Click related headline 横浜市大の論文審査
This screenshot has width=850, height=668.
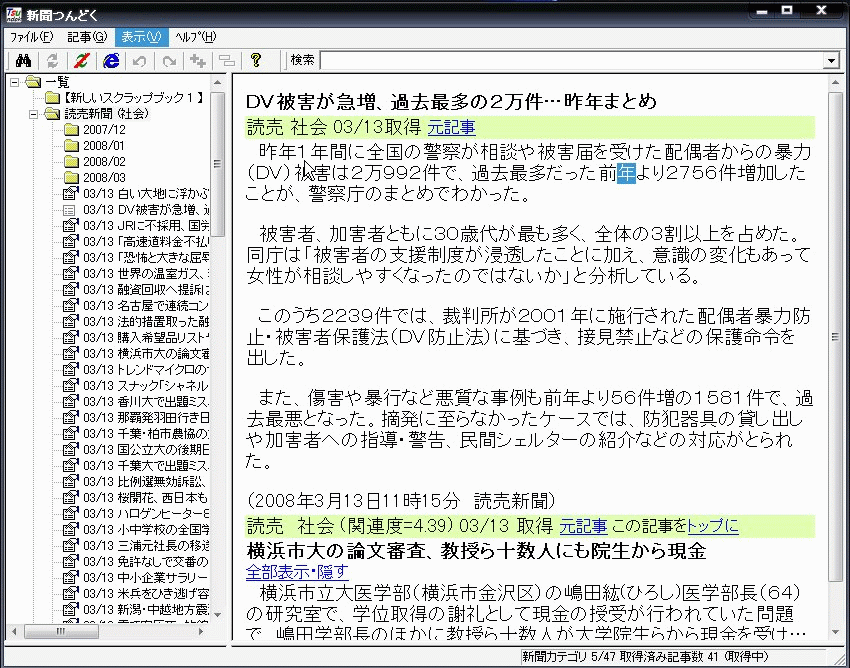click(476, 551)
